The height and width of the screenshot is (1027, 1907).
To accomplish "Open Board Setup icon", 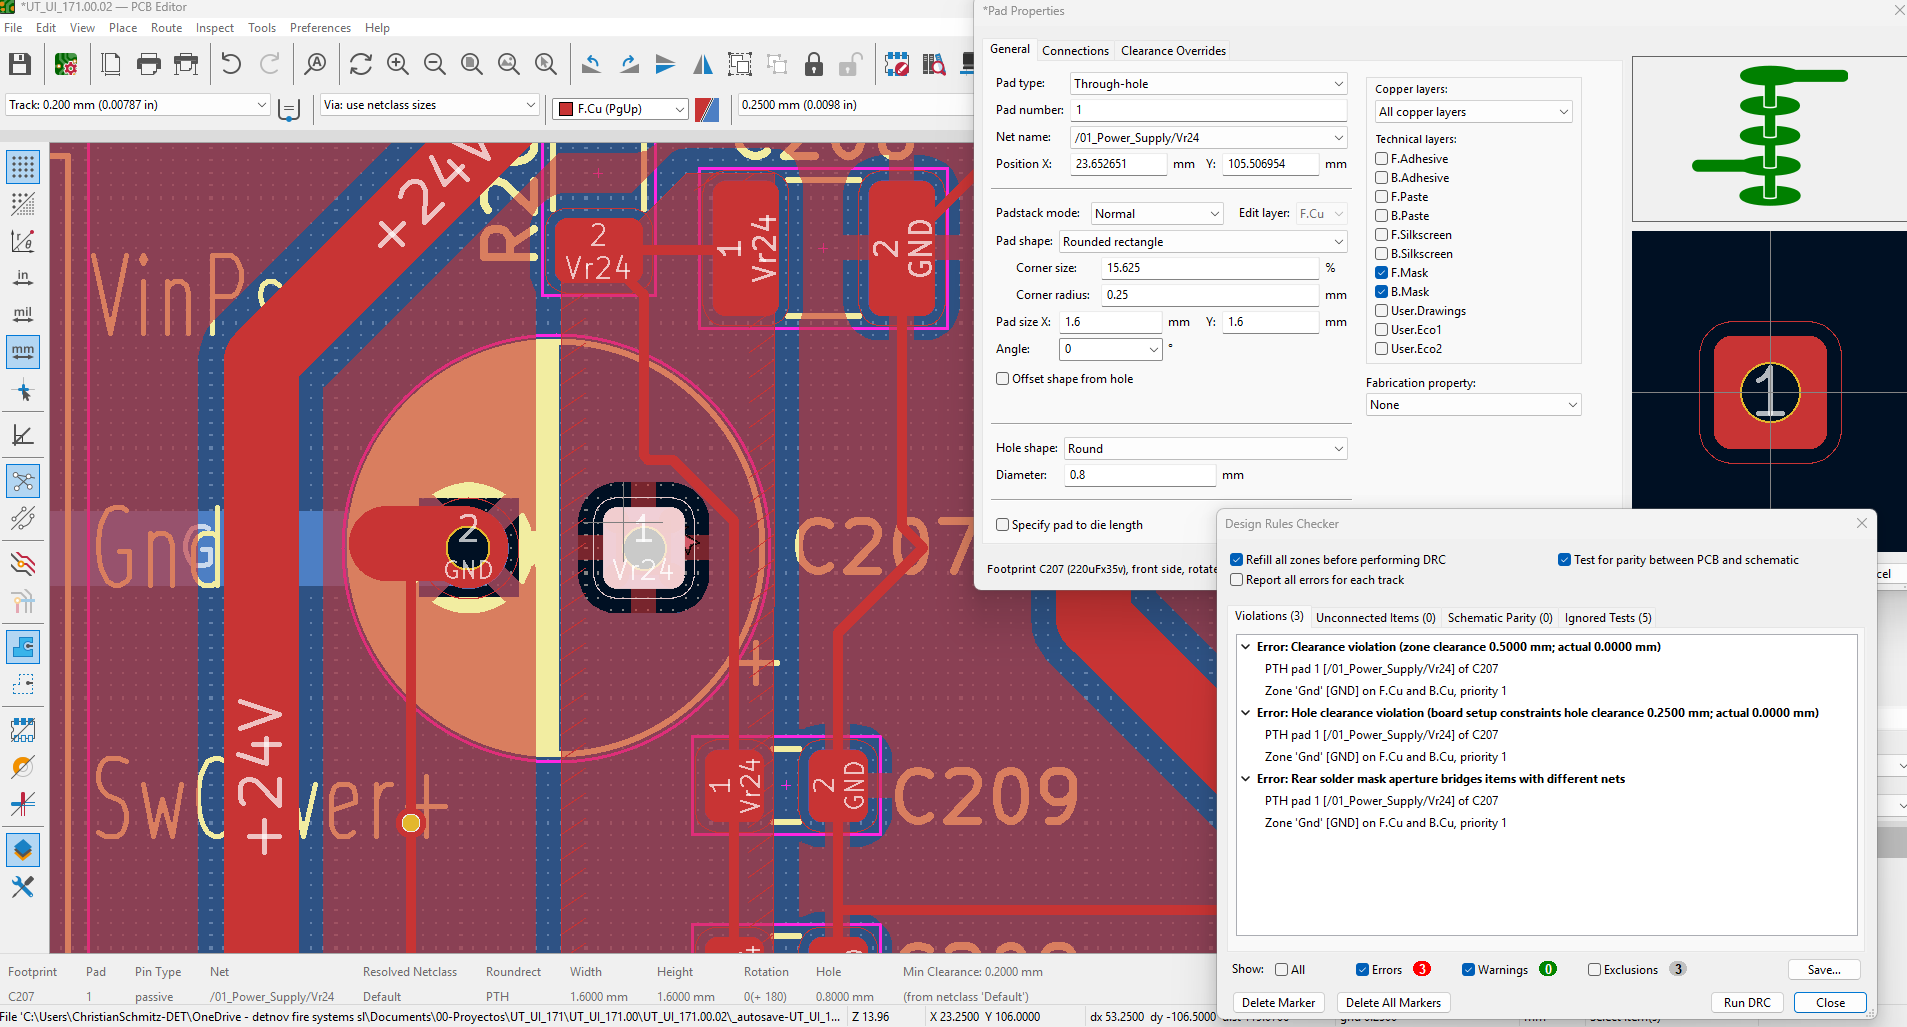I will click(66, 65).
